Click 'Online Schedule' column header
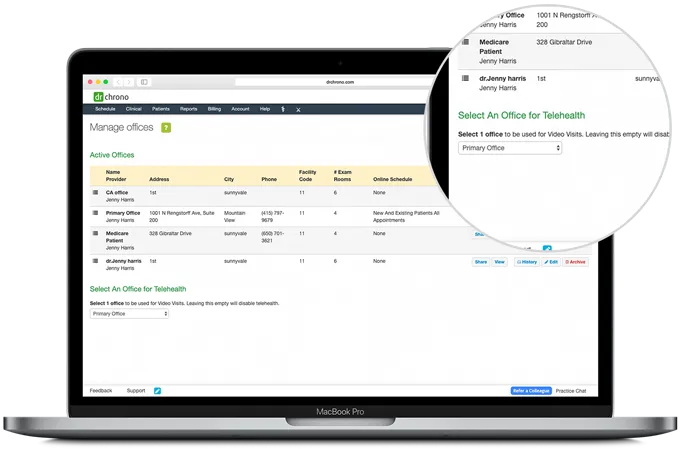The image size is (680, 449). click(x=392, y=179)
